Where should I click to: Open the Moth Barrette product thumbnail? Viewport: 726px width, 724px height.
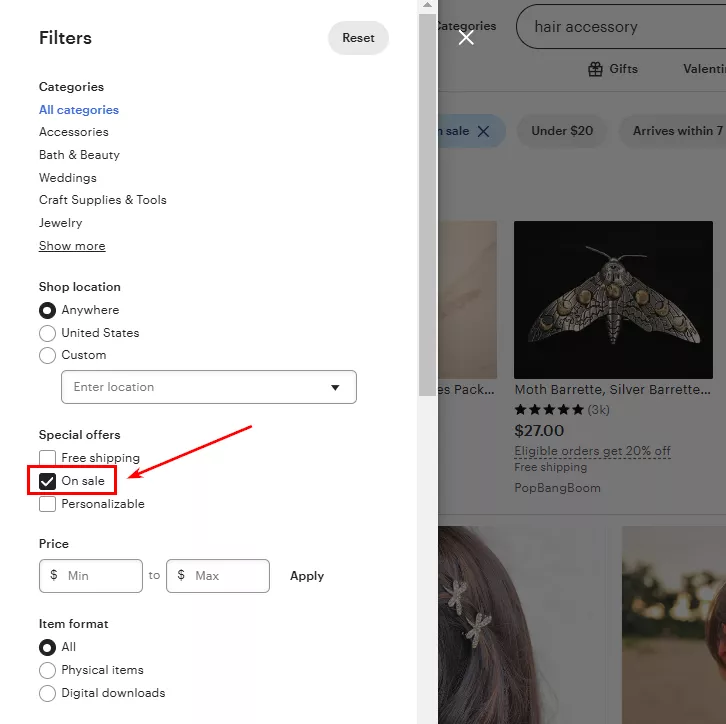pyautogui.click(x=613, y=300)
